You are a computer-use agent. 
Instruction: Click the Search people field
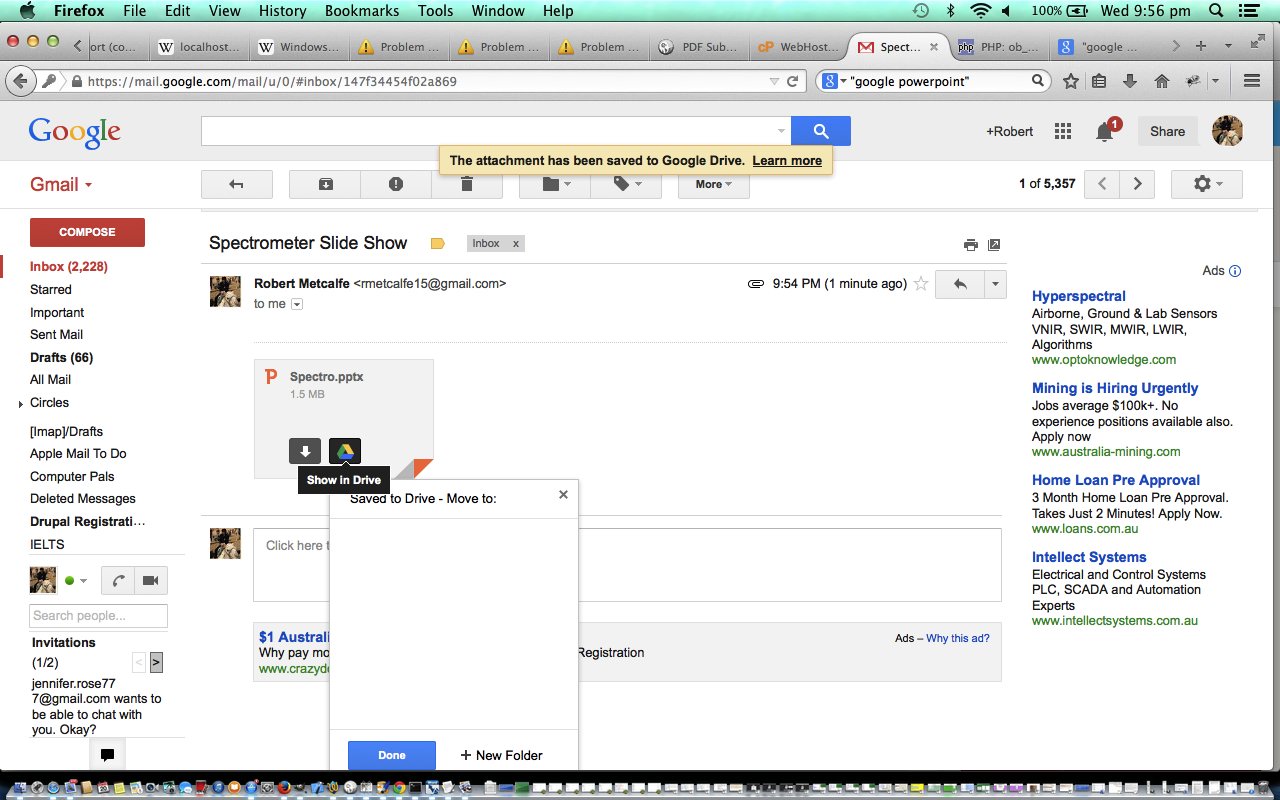[x=98, y=615]
